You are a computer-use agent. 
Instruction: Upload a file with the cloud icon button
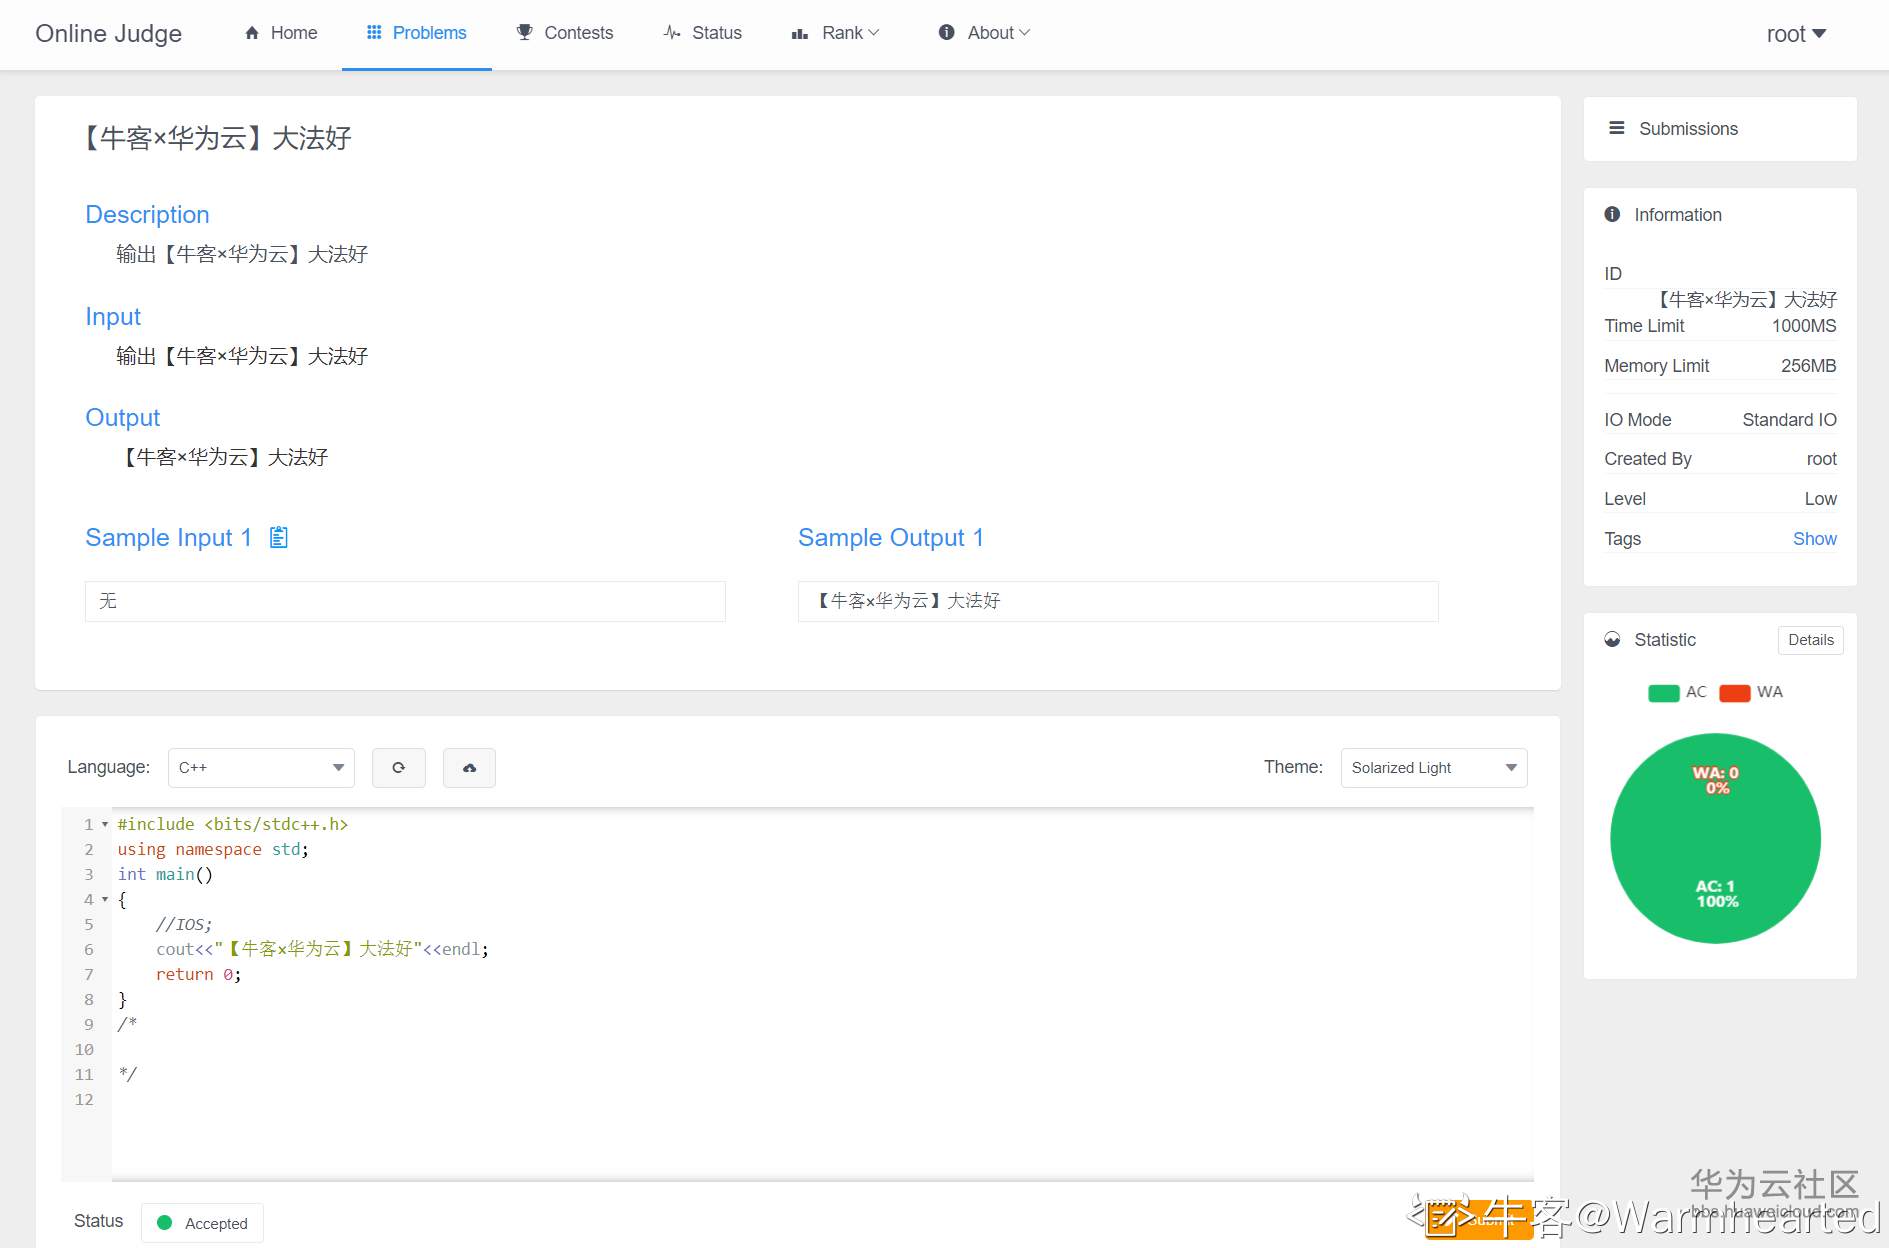point(469,768)
